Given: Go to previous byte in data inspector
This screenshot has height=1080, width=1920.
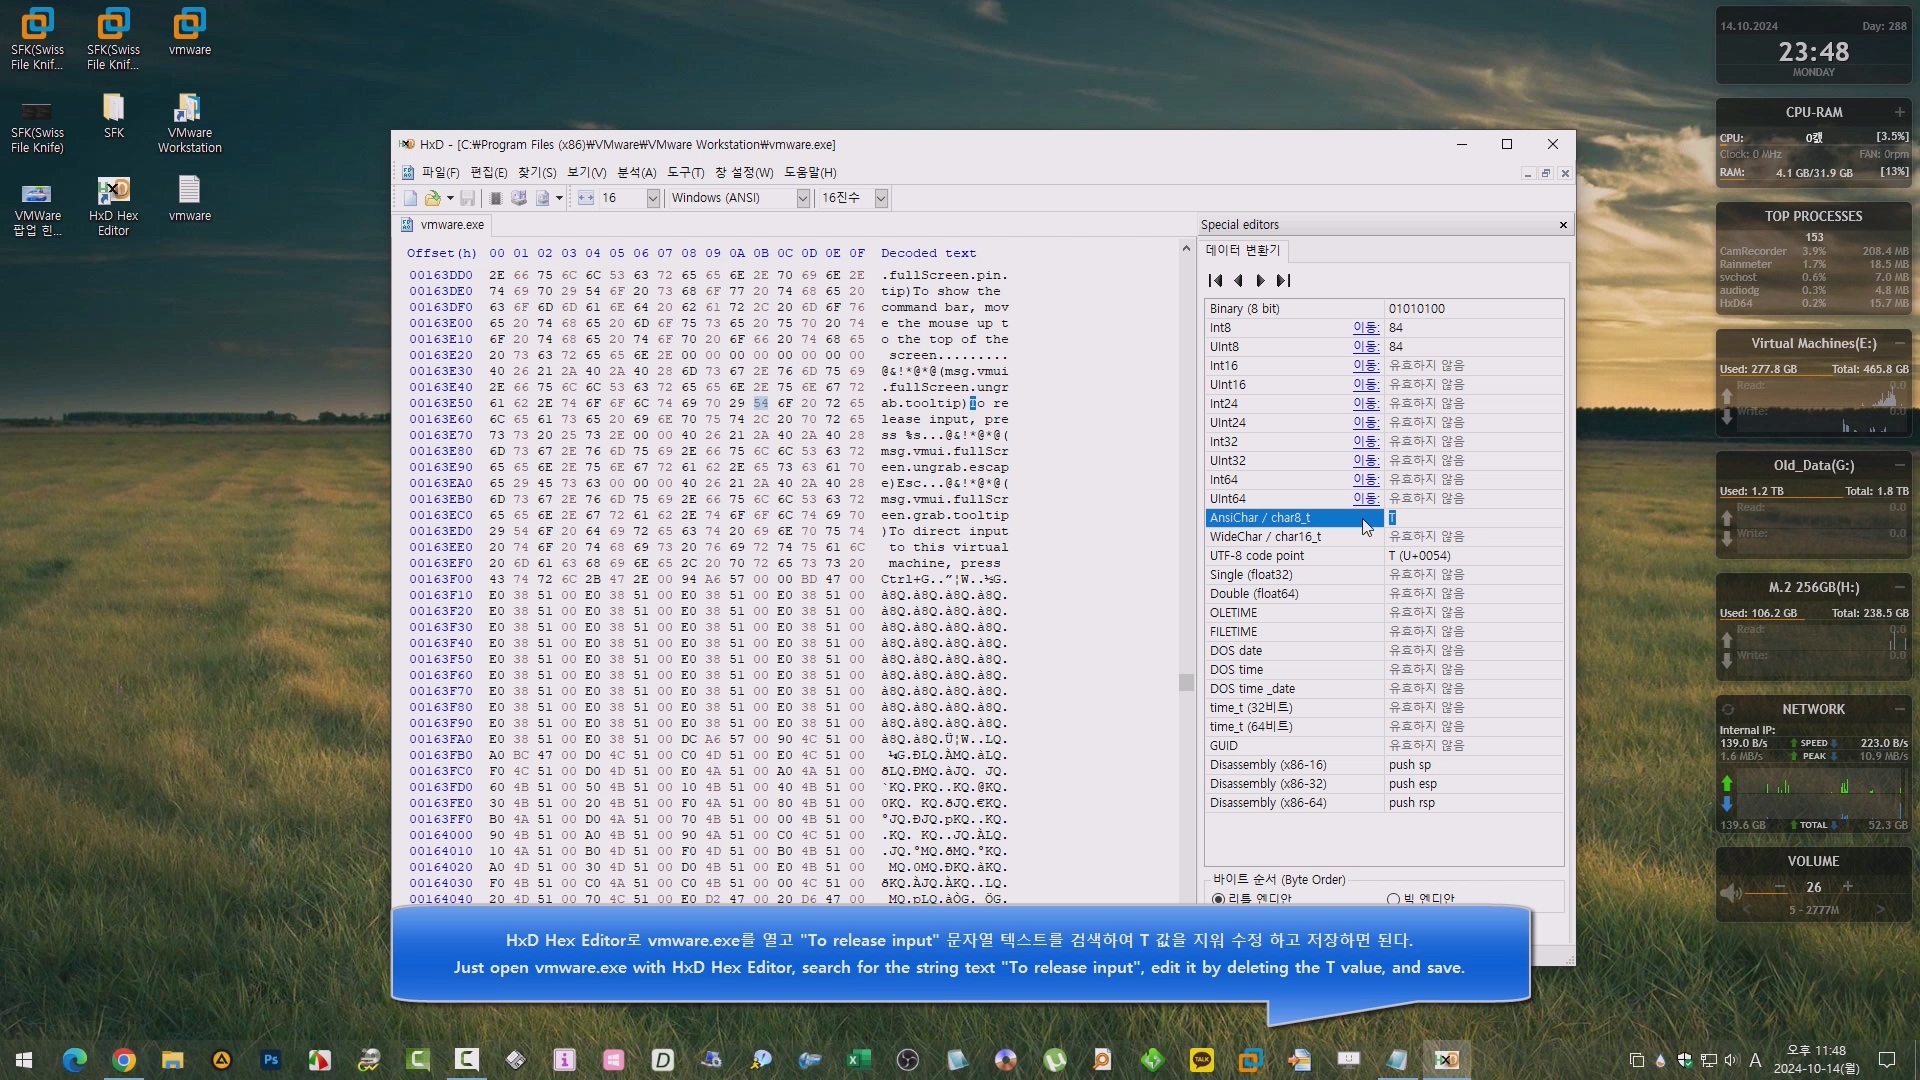Looking at the screenshot, I should pos(1238,281).
